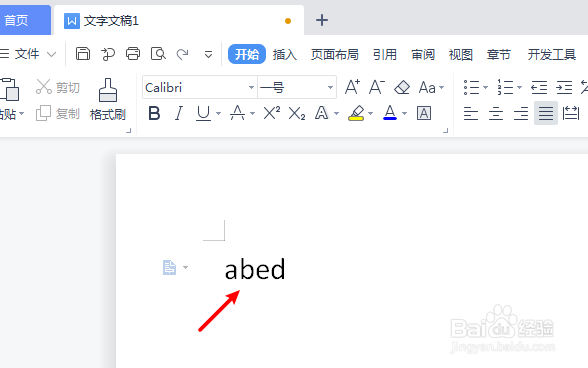Image resolution: width=588 pixels, height=368 pixels.
Task: Open Print Preview icon
Action: [x=158, y=54]
